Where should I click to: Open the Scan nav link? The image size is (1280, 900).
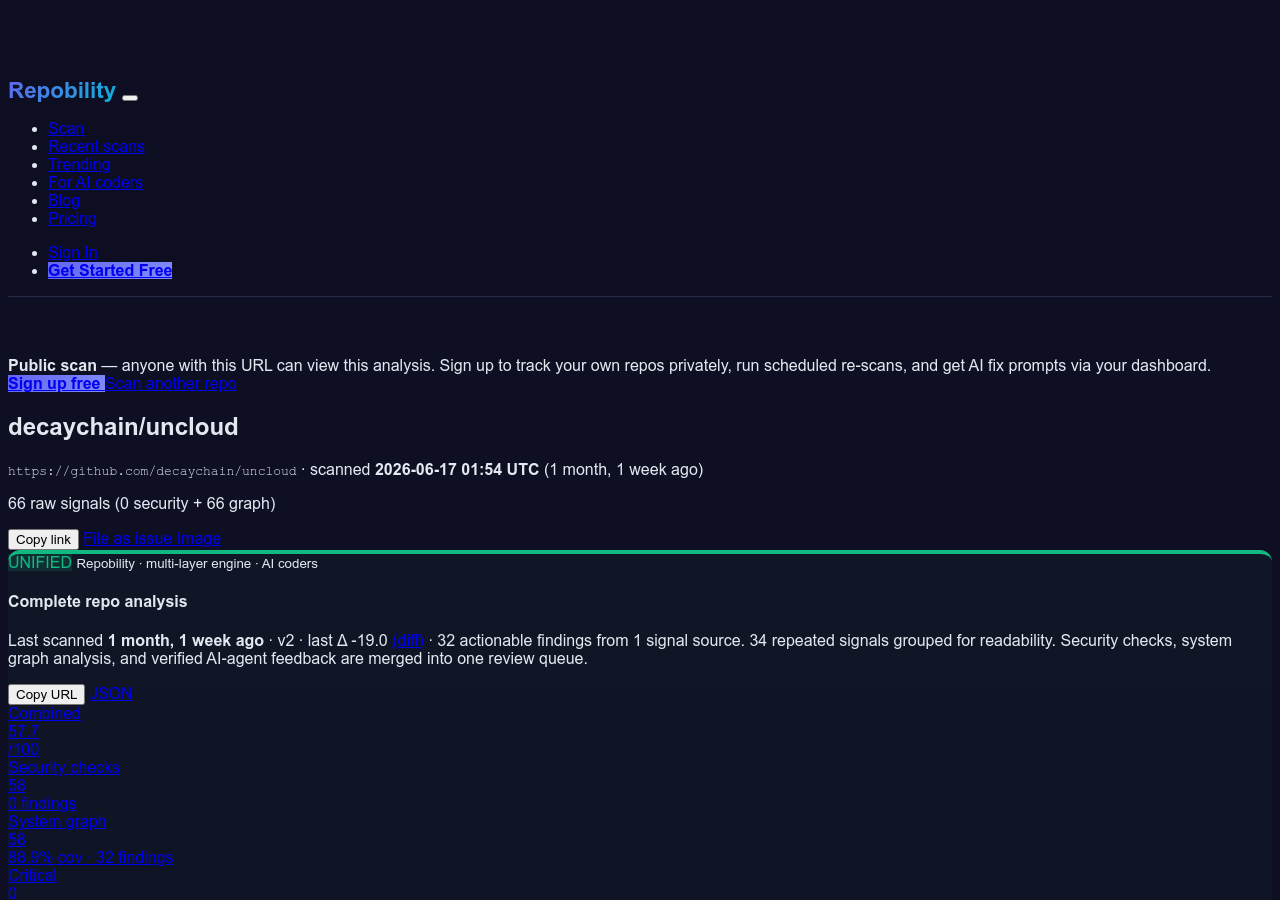pyautogui.click(x=66, y=128)
